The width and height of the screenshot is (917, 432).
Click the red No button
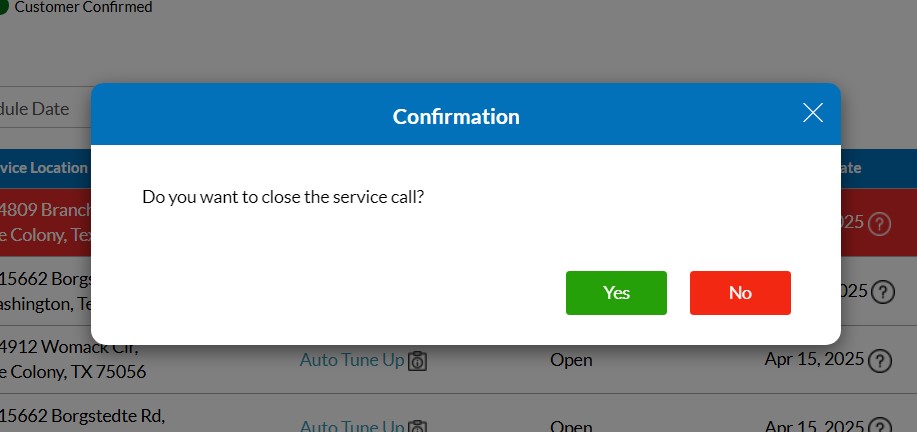[x=740, y=293]
